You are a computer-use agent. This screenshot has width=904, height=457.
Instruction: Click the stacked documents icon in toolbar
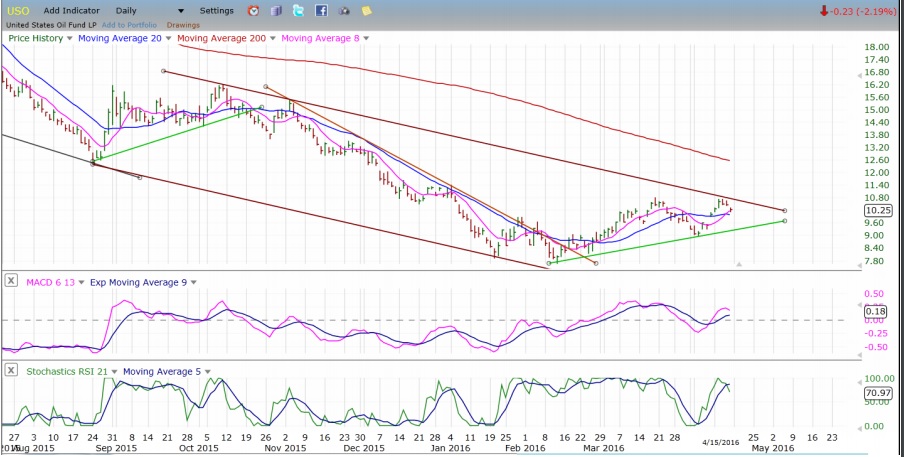click(276, 11)
